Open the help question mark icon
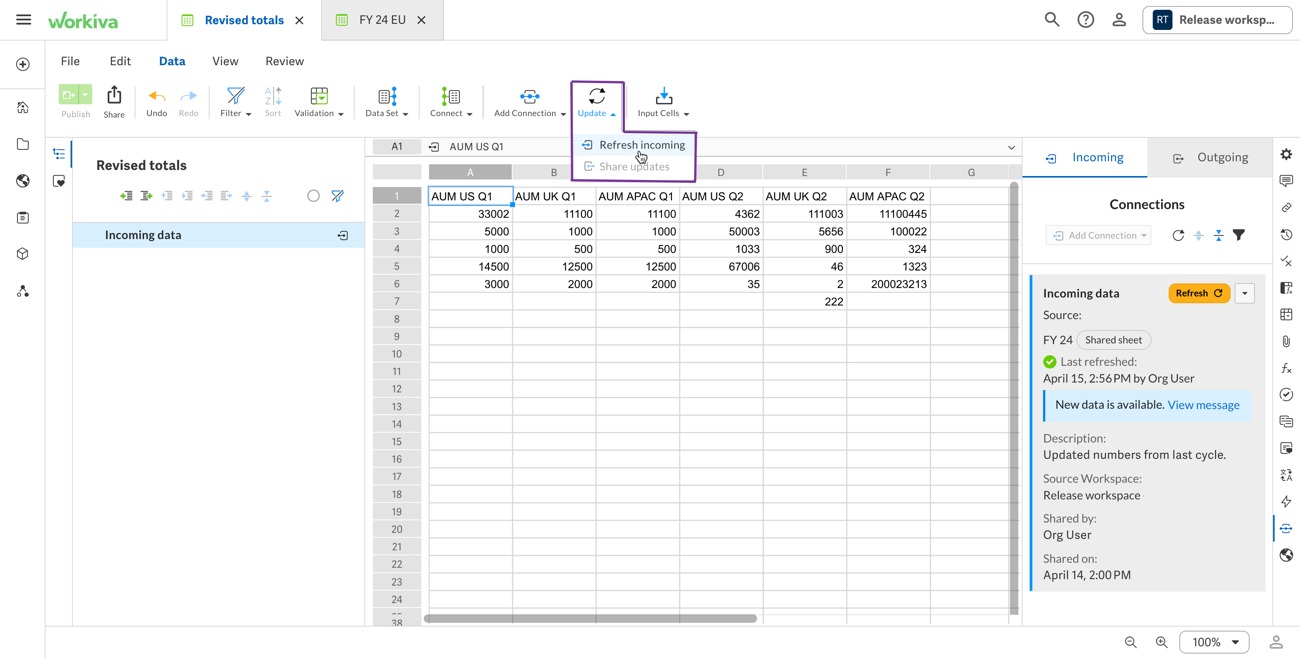This screenshot has width=1300, height=658. pos(1085,20)
